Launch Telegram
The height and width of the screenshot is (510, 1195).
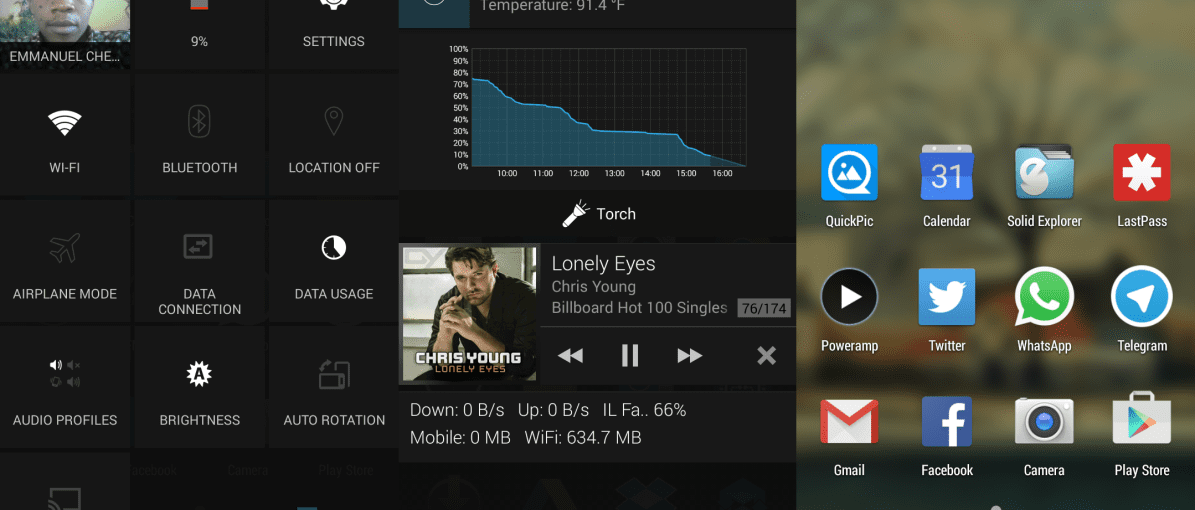(1142, 297)
